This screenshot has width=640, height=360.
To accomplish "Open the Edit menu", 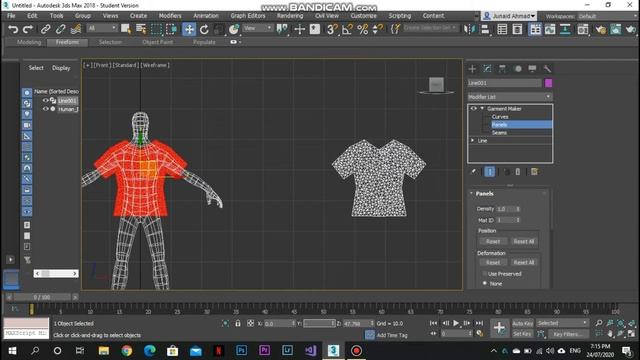I will (x=32, y=16).
